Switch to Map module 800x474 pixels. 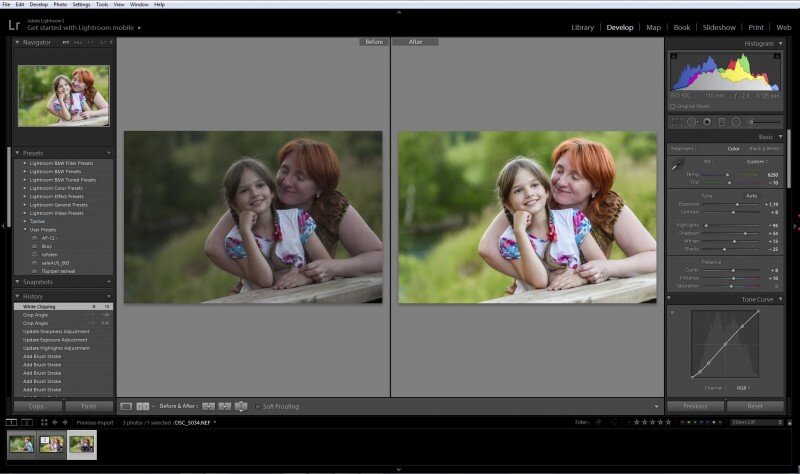[653, 28]
